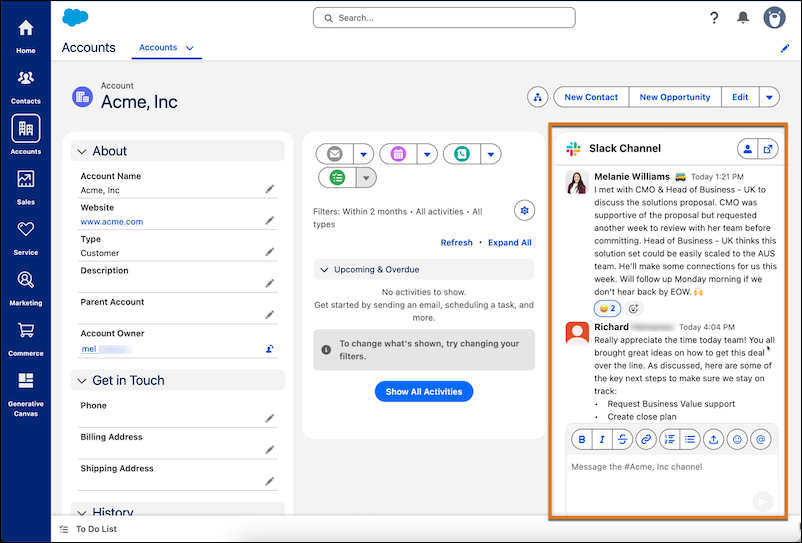Open Slack channel in new window
802x543 pixels.
tap(768, 149)
